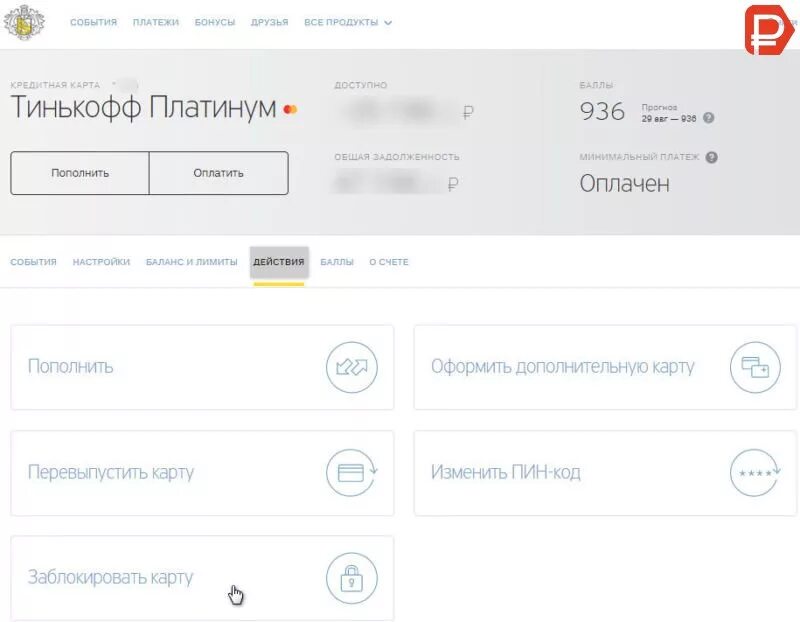Open the Пополнить action card
The image size is (800, 622).
[x=202, y=367]
